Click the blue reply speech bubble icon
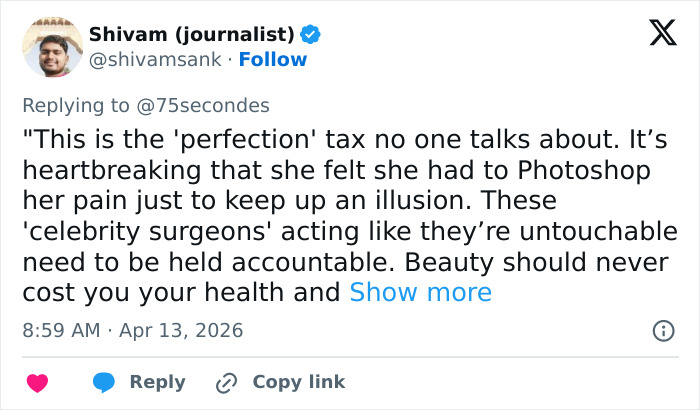The height and width of the screenshot is (410, 700). click(104, 382)
